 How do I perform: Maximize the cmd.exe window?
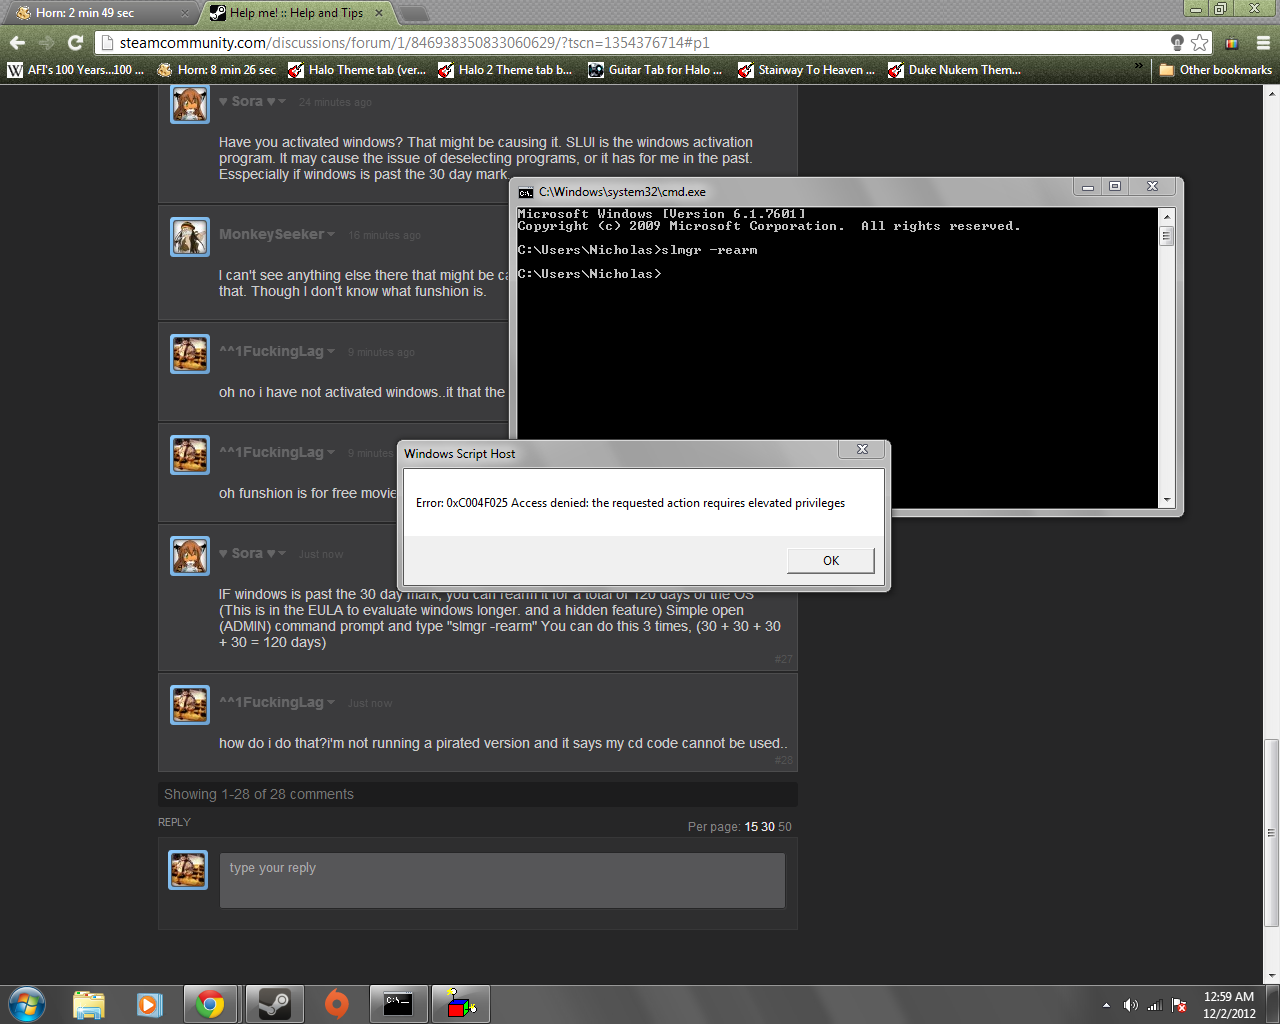click(x=1115, y=186)
